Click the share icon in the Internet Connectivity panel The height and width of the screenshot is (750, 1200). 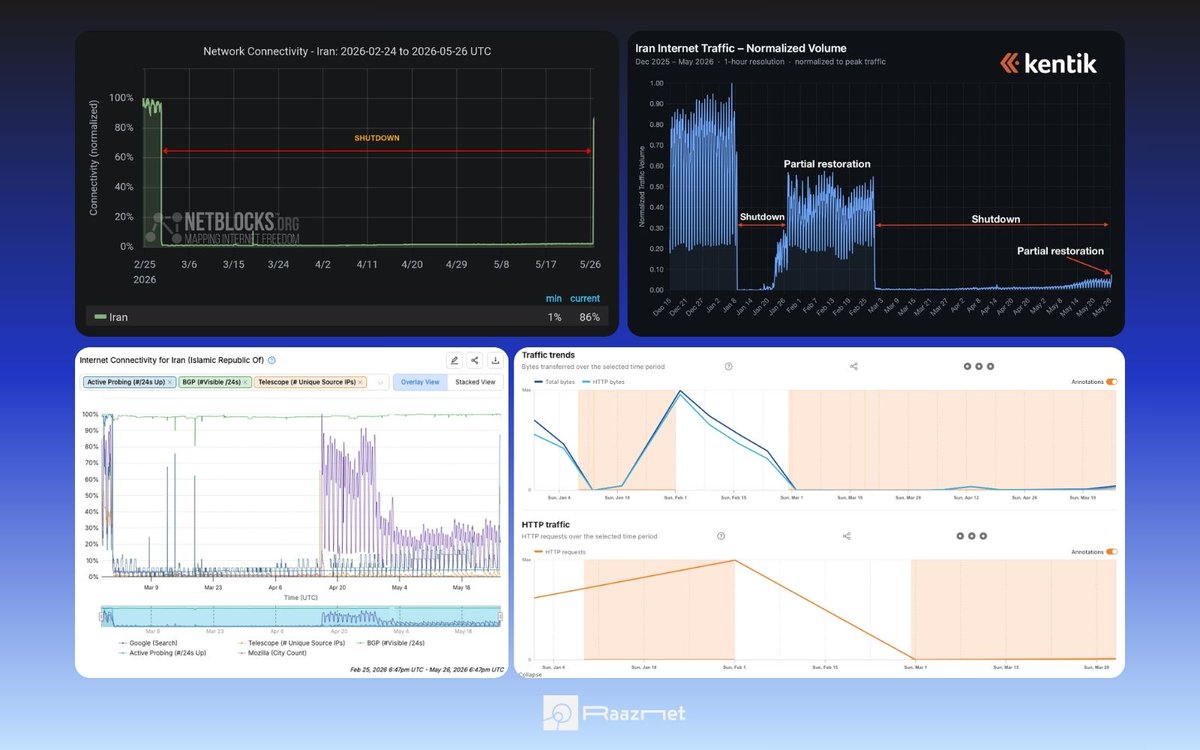click(x=474, y=361)
